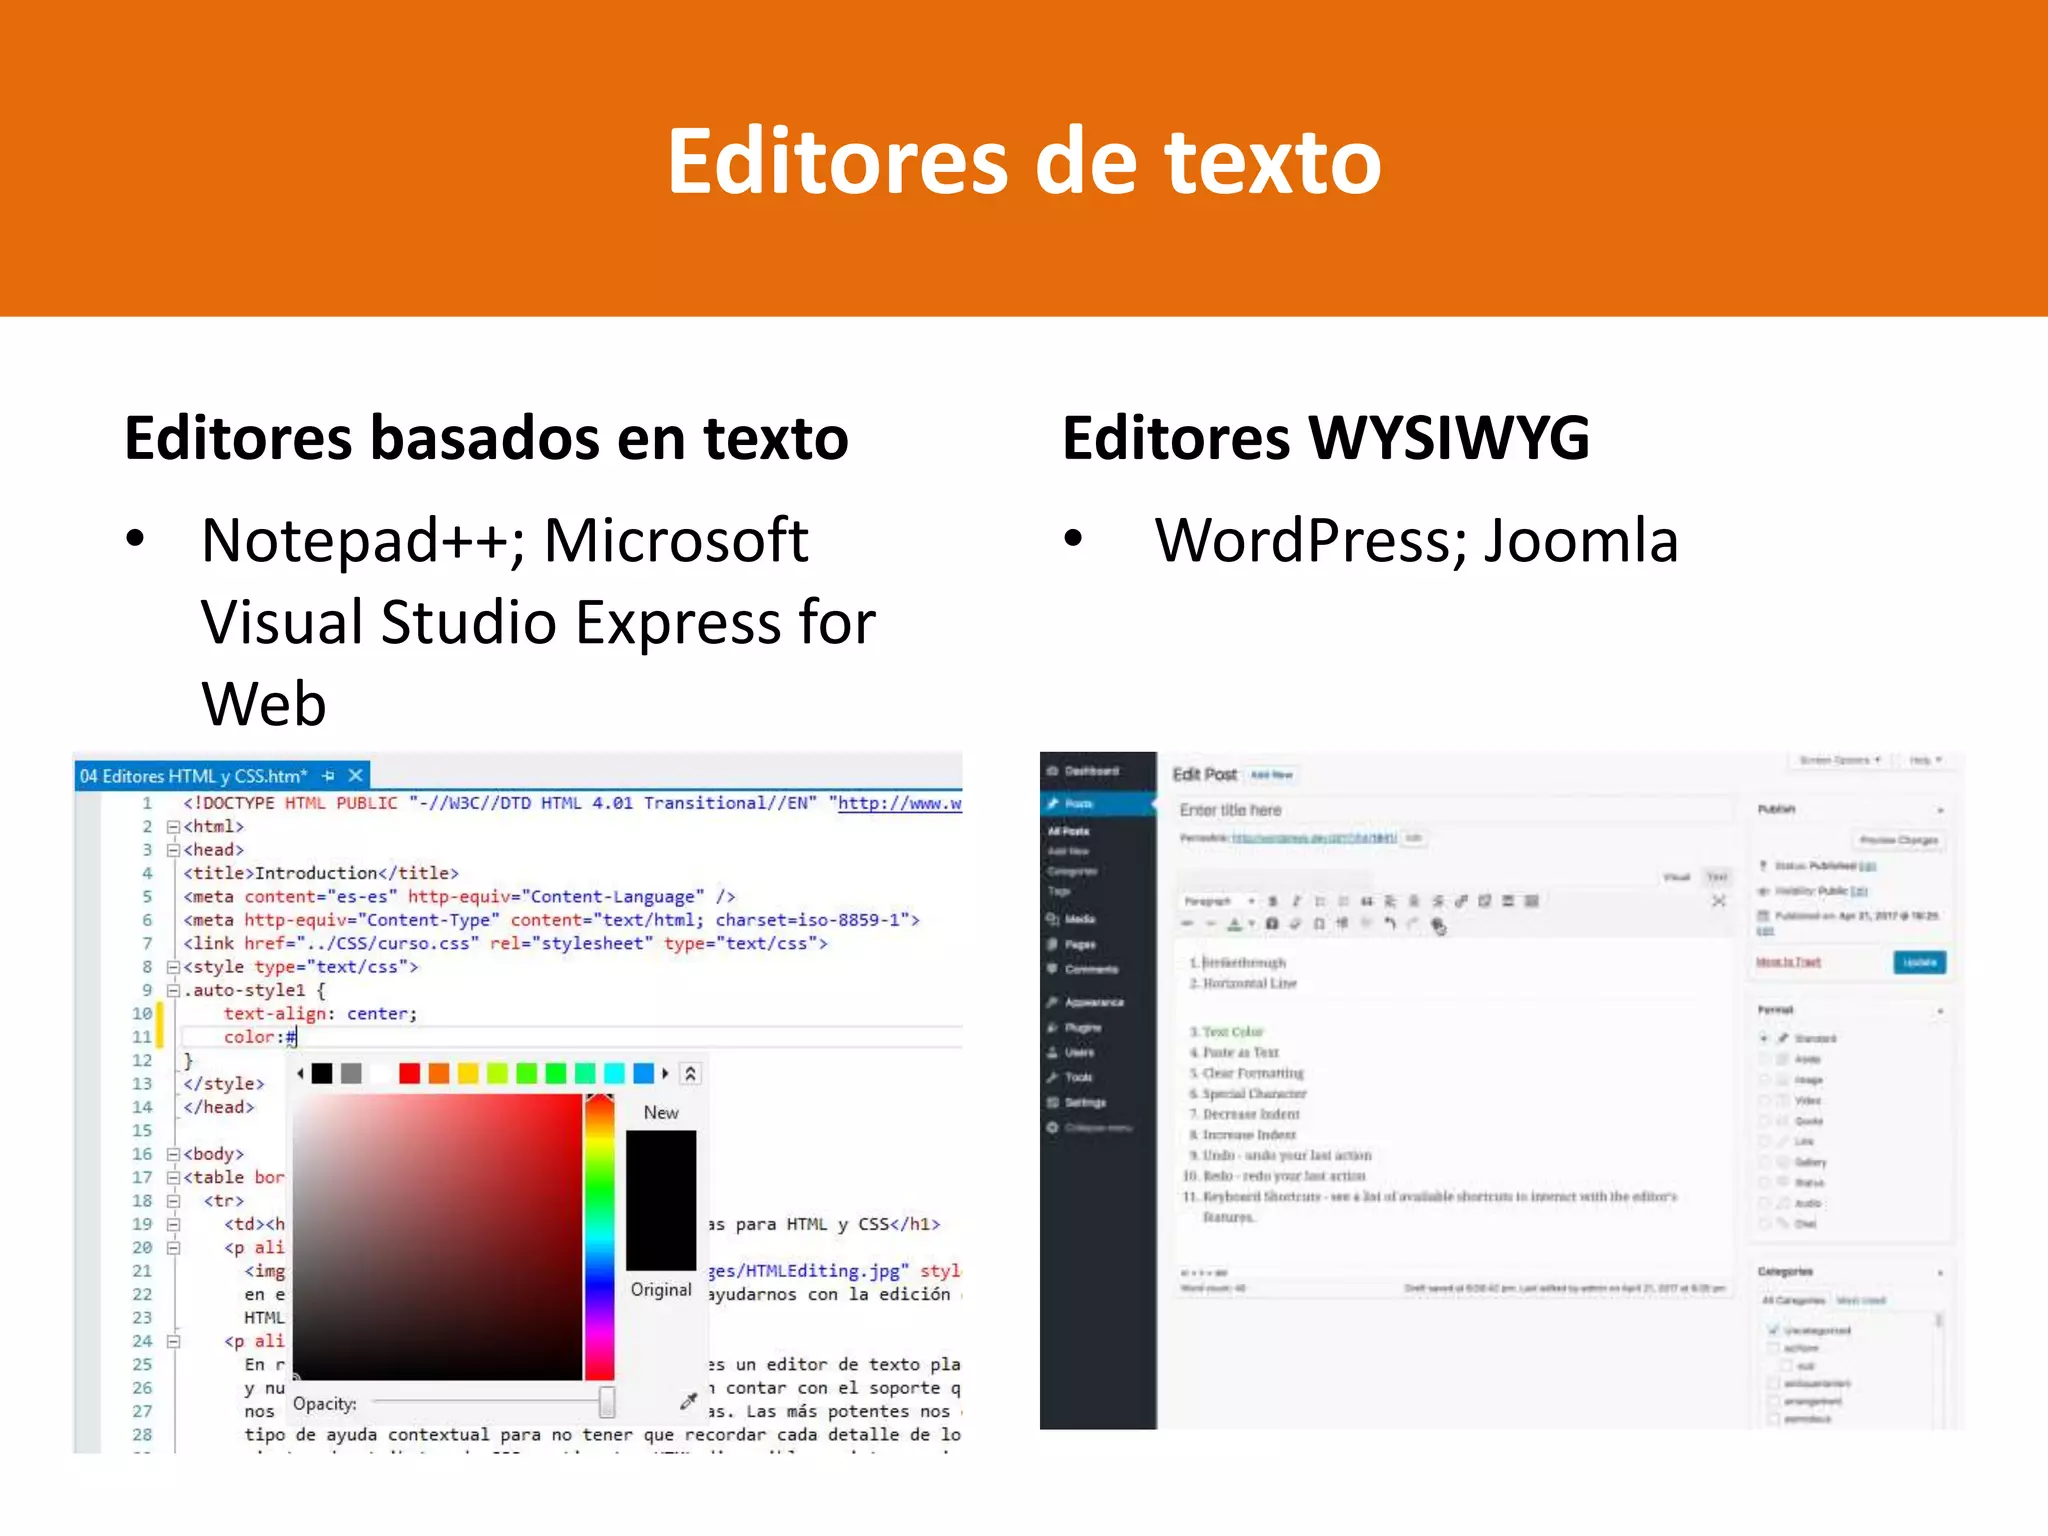Click the Enter title here field
This screenshot has height=1536, width=2048.
(1453, 810)
